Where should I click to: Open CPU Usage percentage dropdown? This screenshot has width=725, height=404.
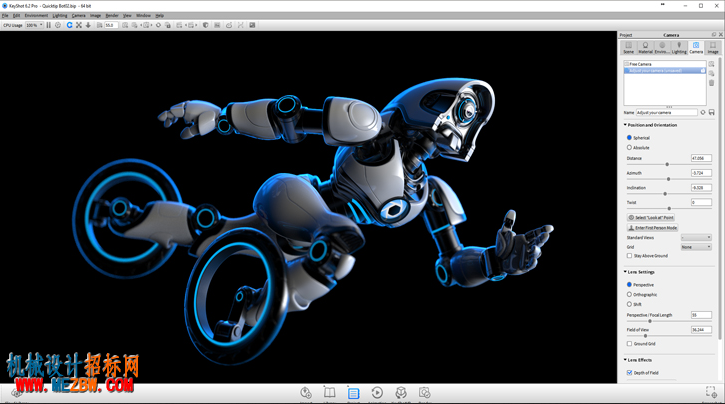tap(34, 25)
